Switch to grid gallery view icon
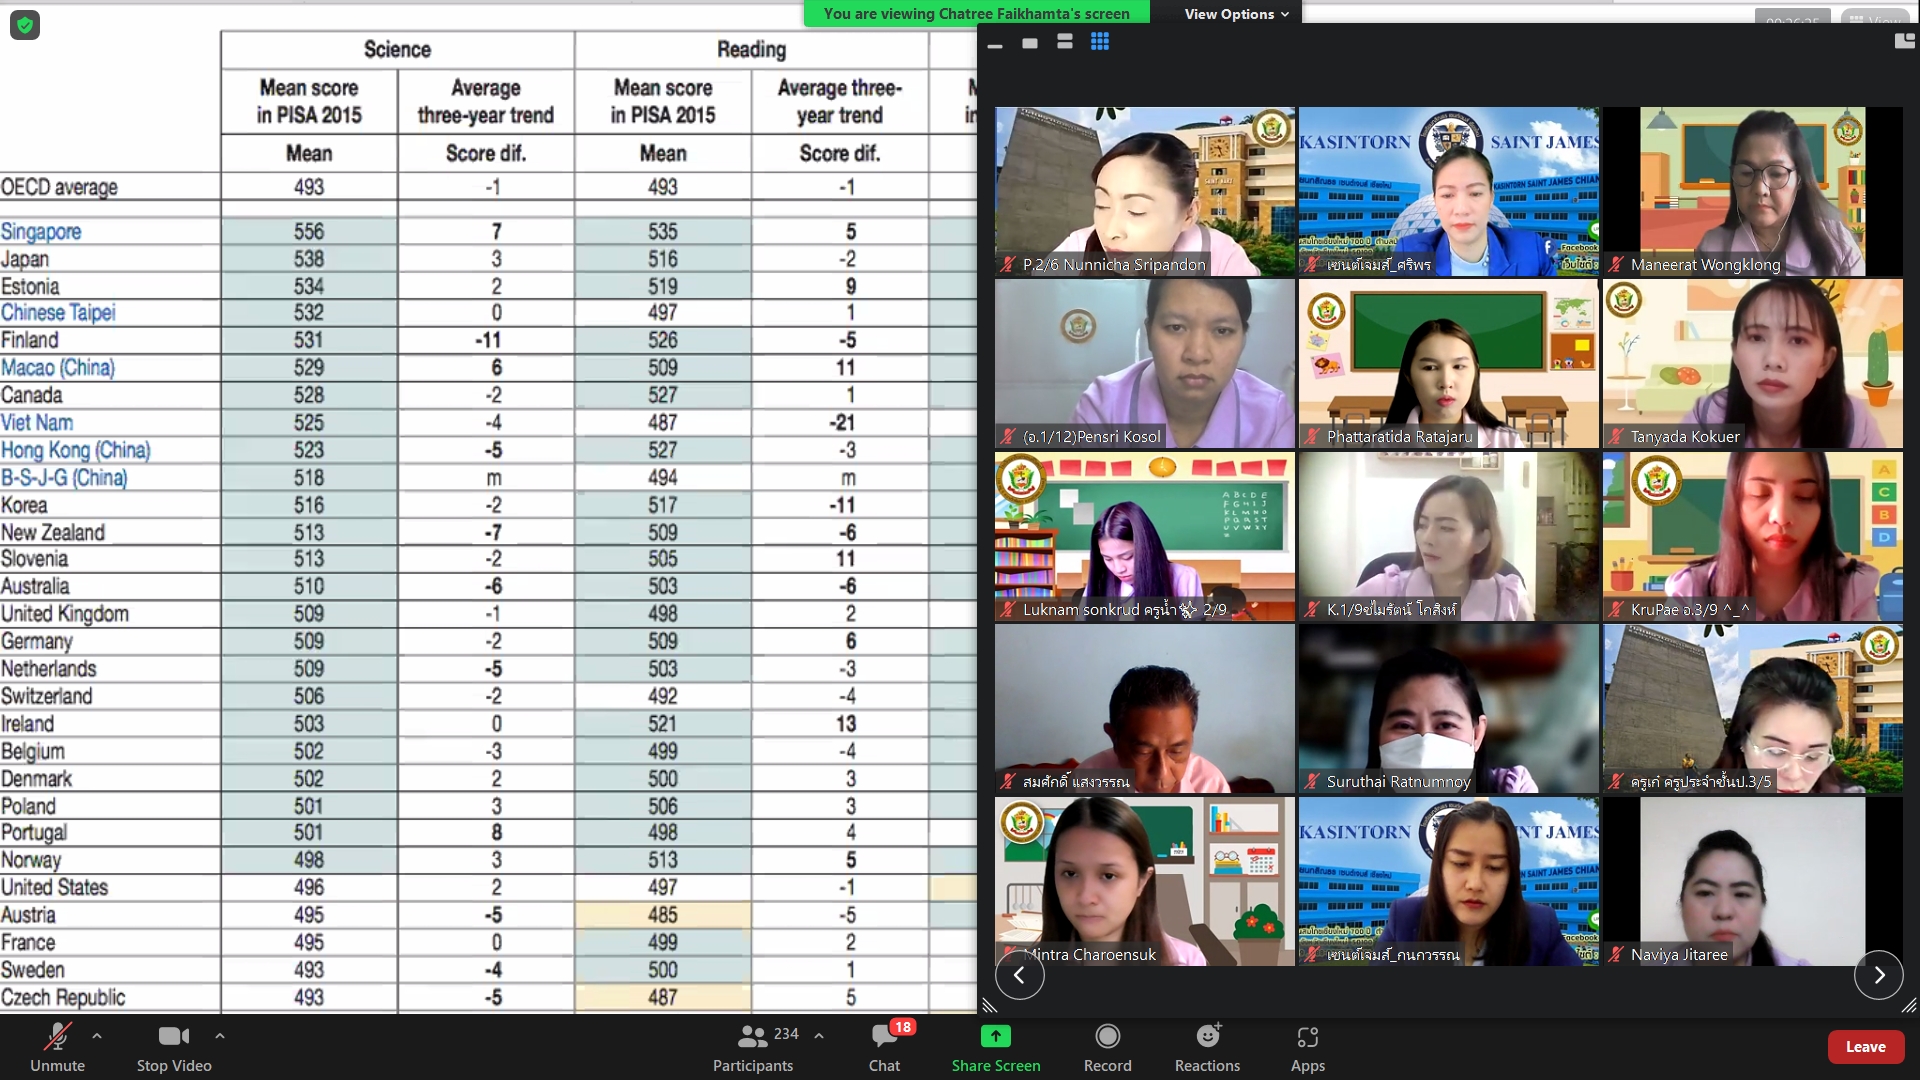 coord(1100,42)
